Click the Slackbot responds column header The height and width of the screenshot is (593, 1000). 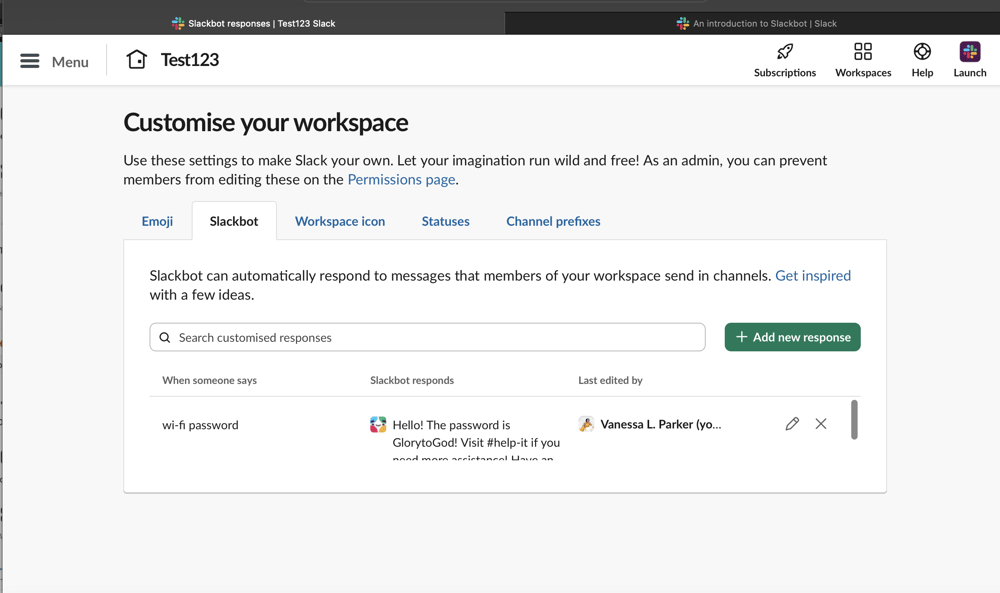[x=412, y=380]
